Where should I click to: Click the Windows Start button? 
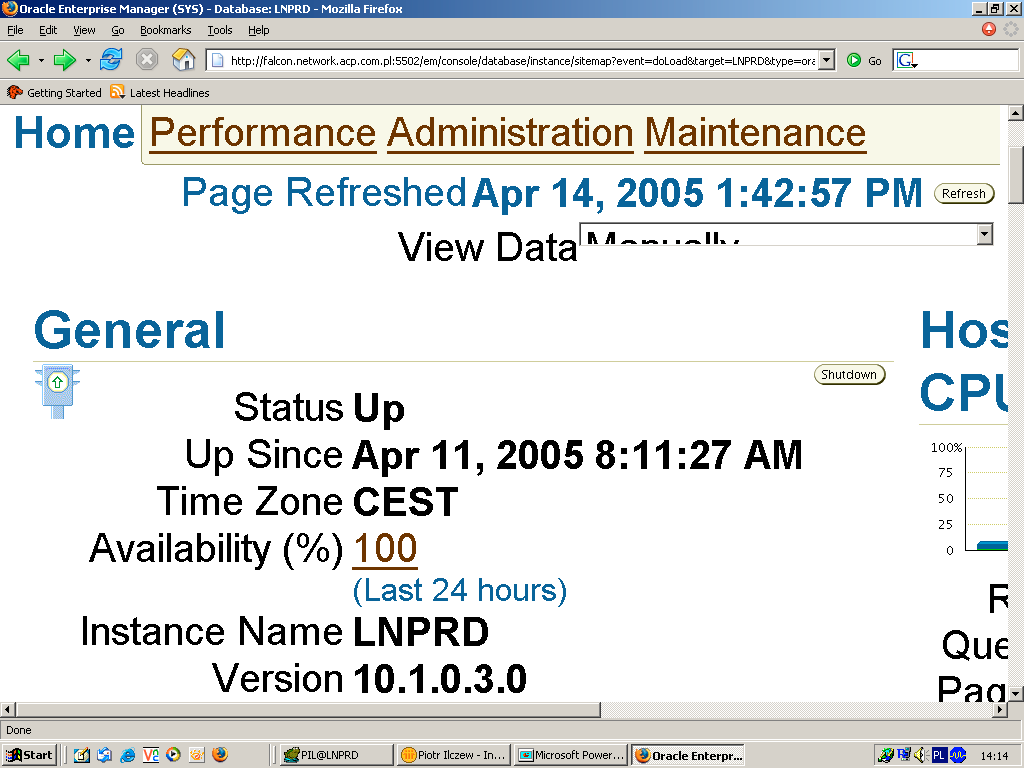[29, 755]
